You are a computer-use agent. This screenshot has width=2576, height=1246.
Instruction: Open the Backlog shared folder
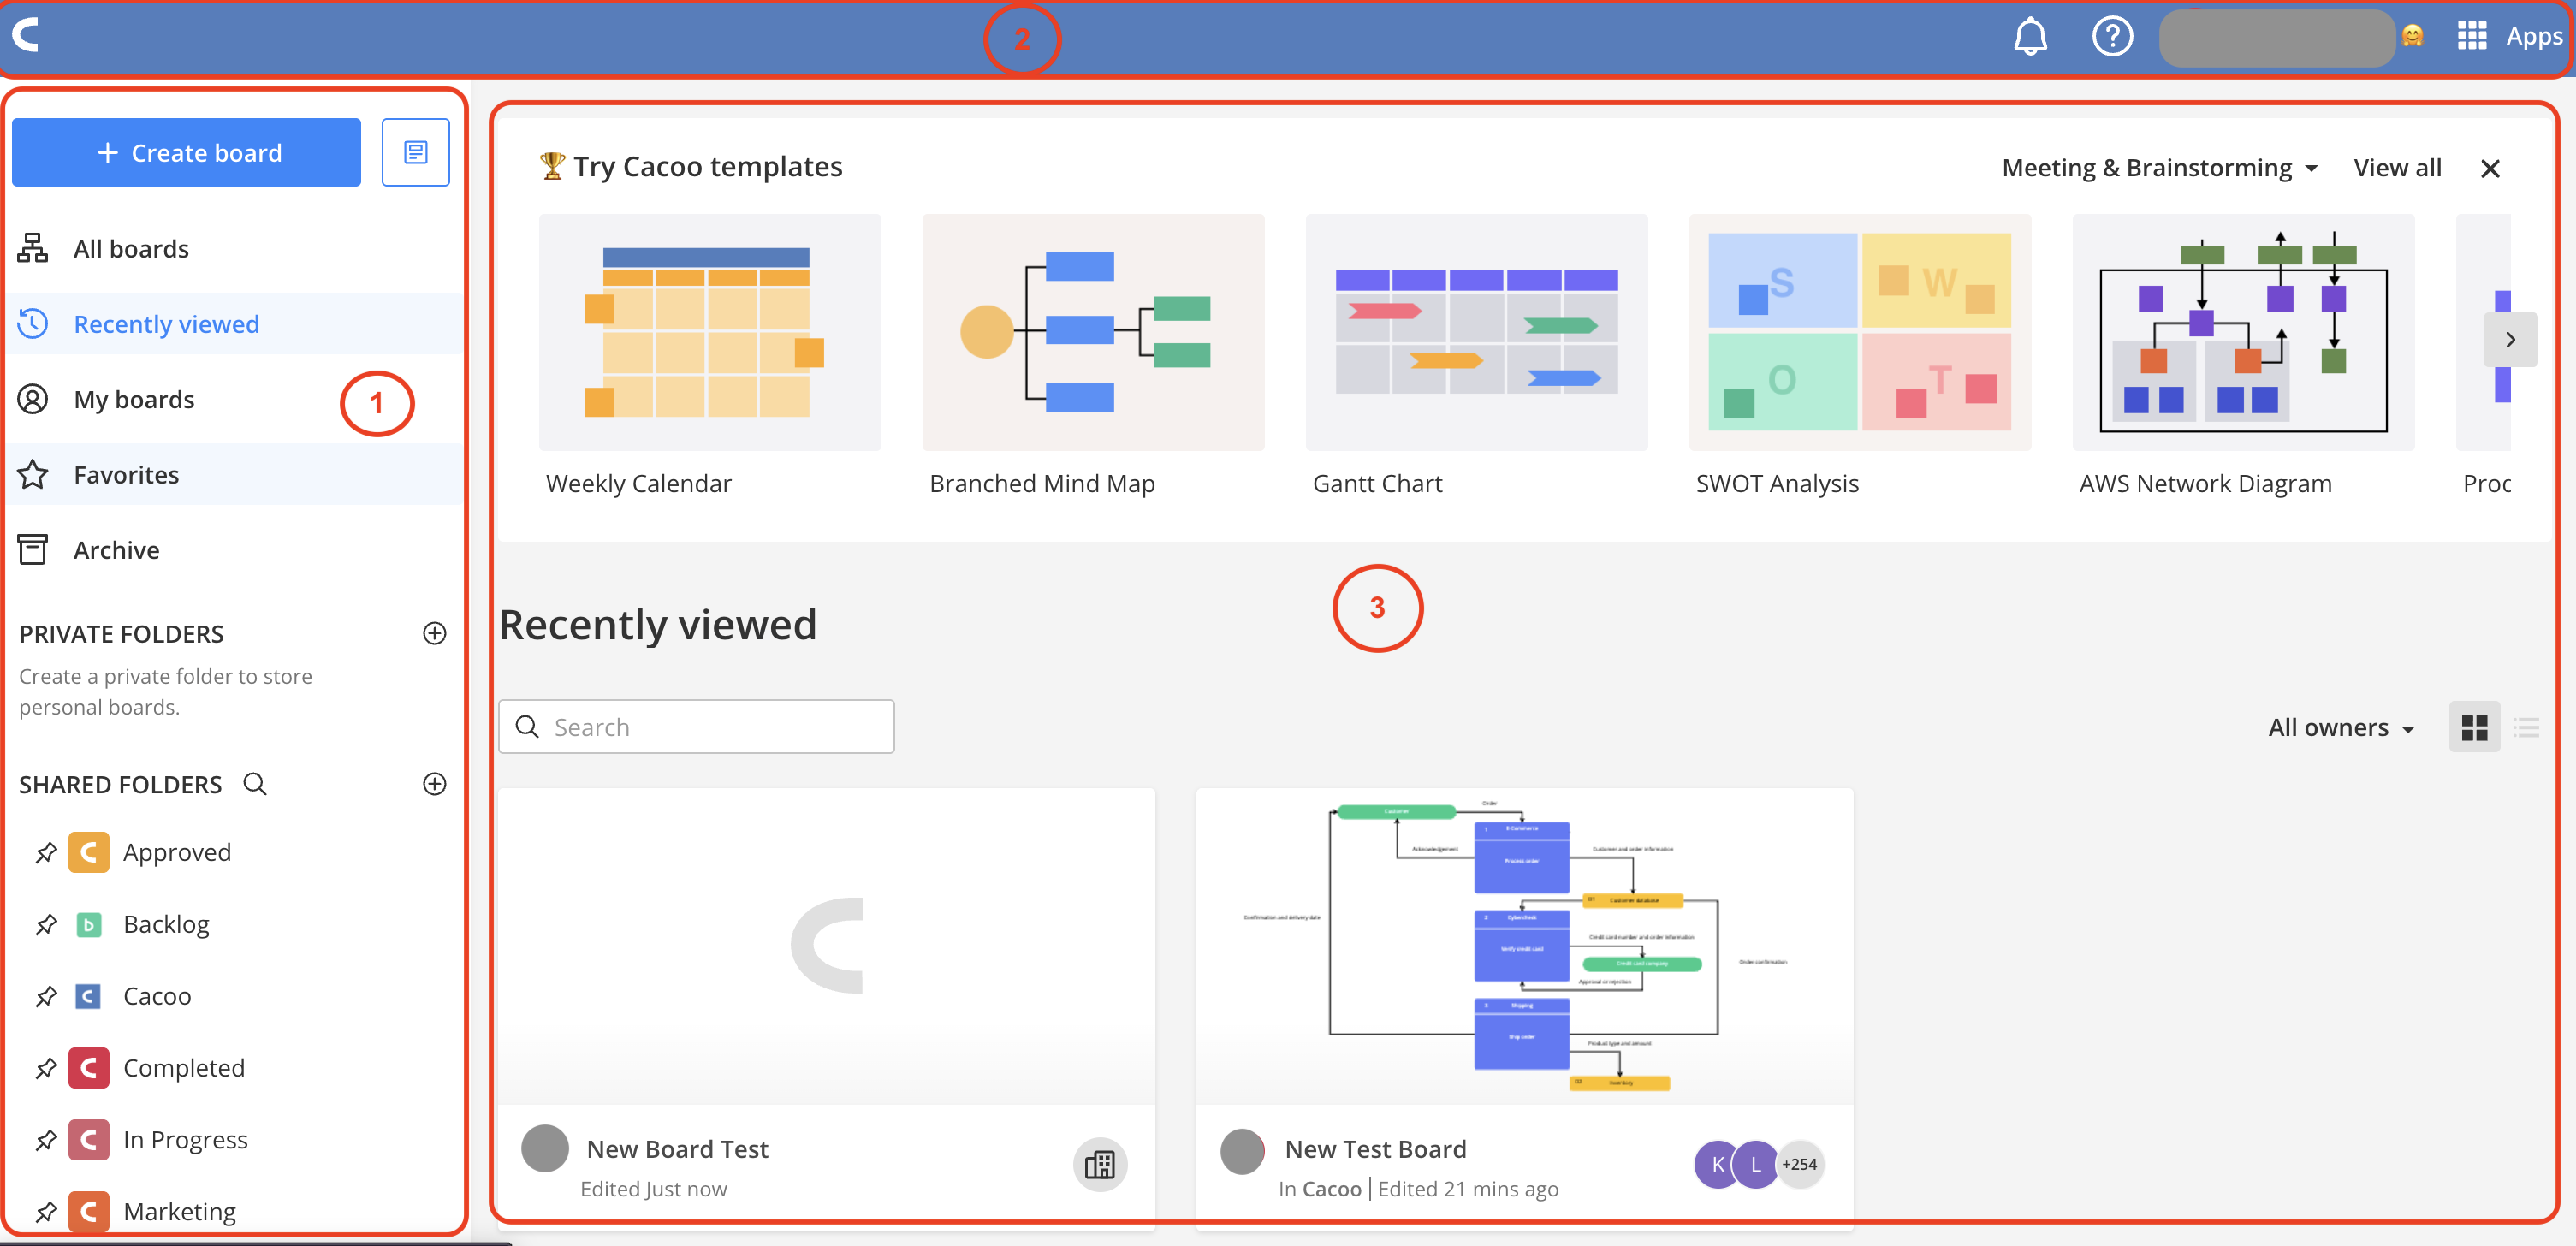(166, 925)
